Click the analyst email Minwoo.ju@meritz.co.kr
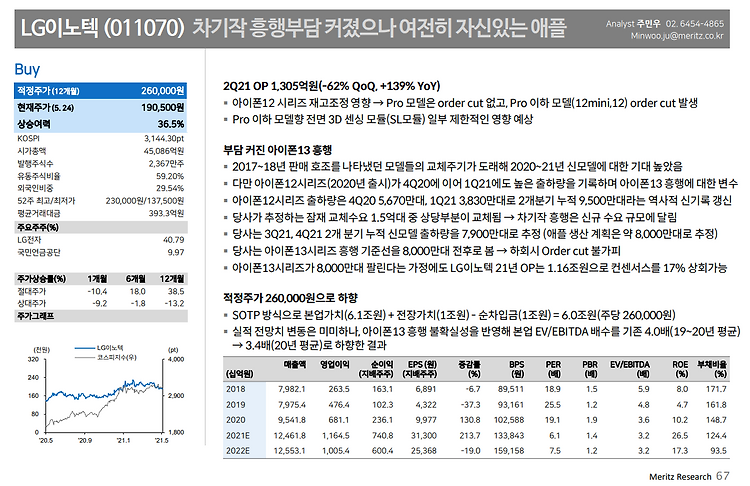The image size is (750, 486). [677, 36]
